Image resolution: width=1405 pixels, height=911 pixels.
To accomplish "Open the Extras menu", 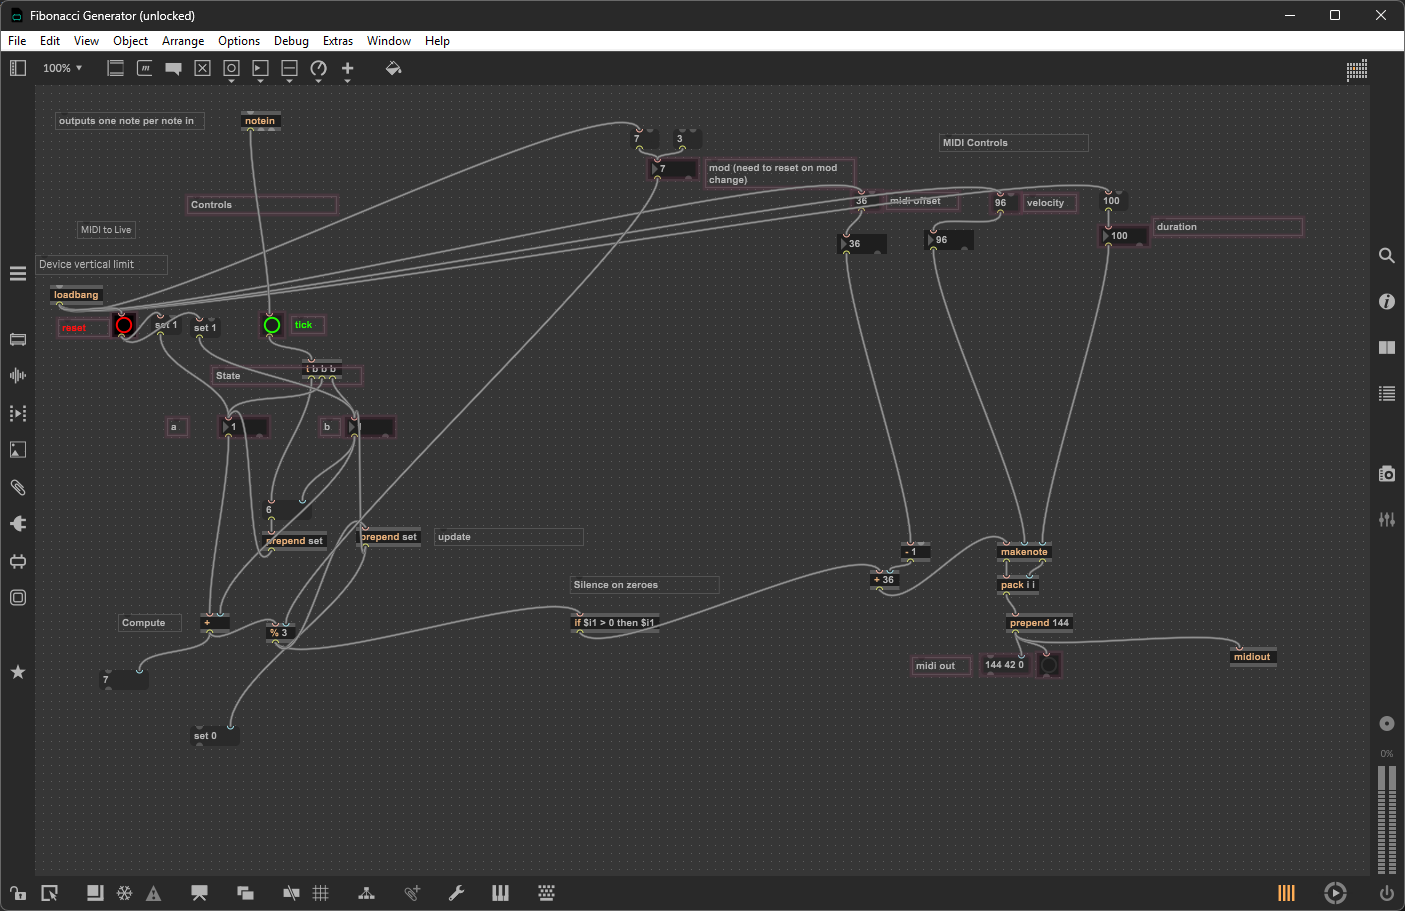I will pos(337,41).
